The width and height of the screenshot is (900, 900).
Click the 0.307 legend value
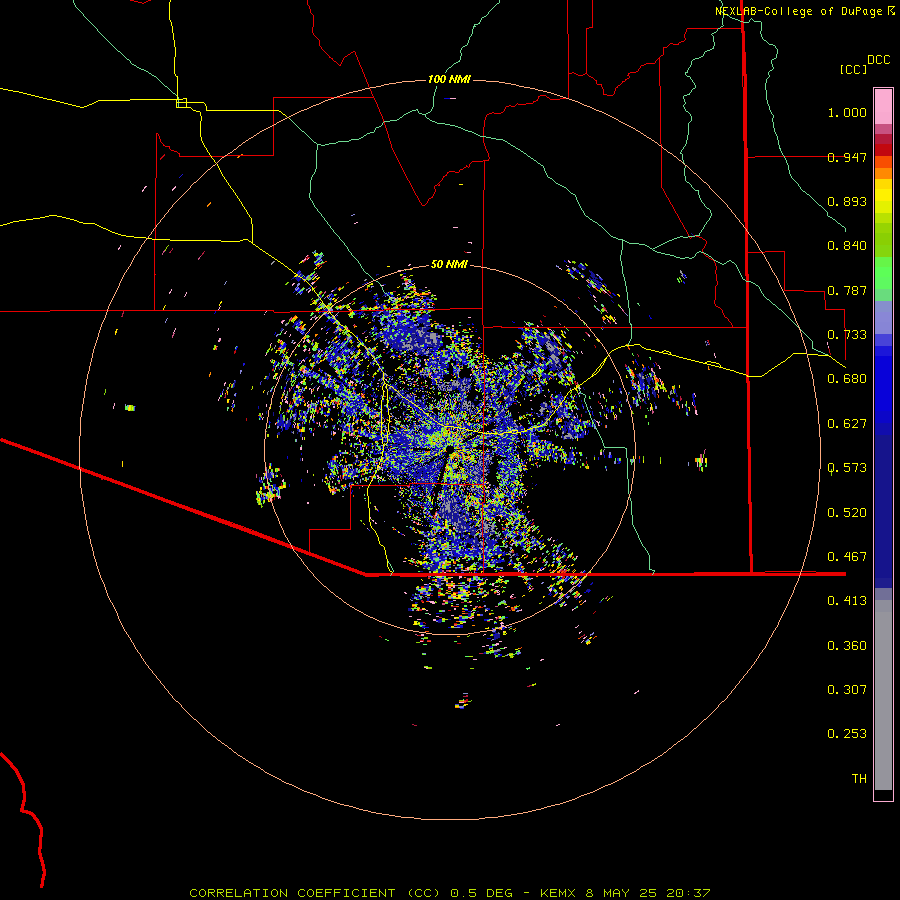tap(847, 689)
